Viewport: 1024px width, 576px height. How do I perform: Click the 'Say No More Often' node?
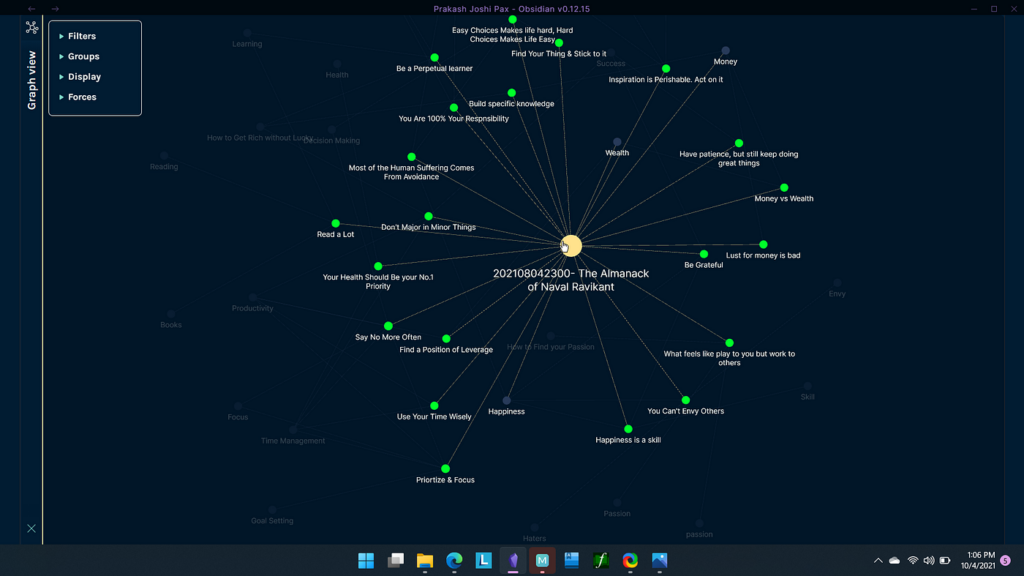pos(388,326)
